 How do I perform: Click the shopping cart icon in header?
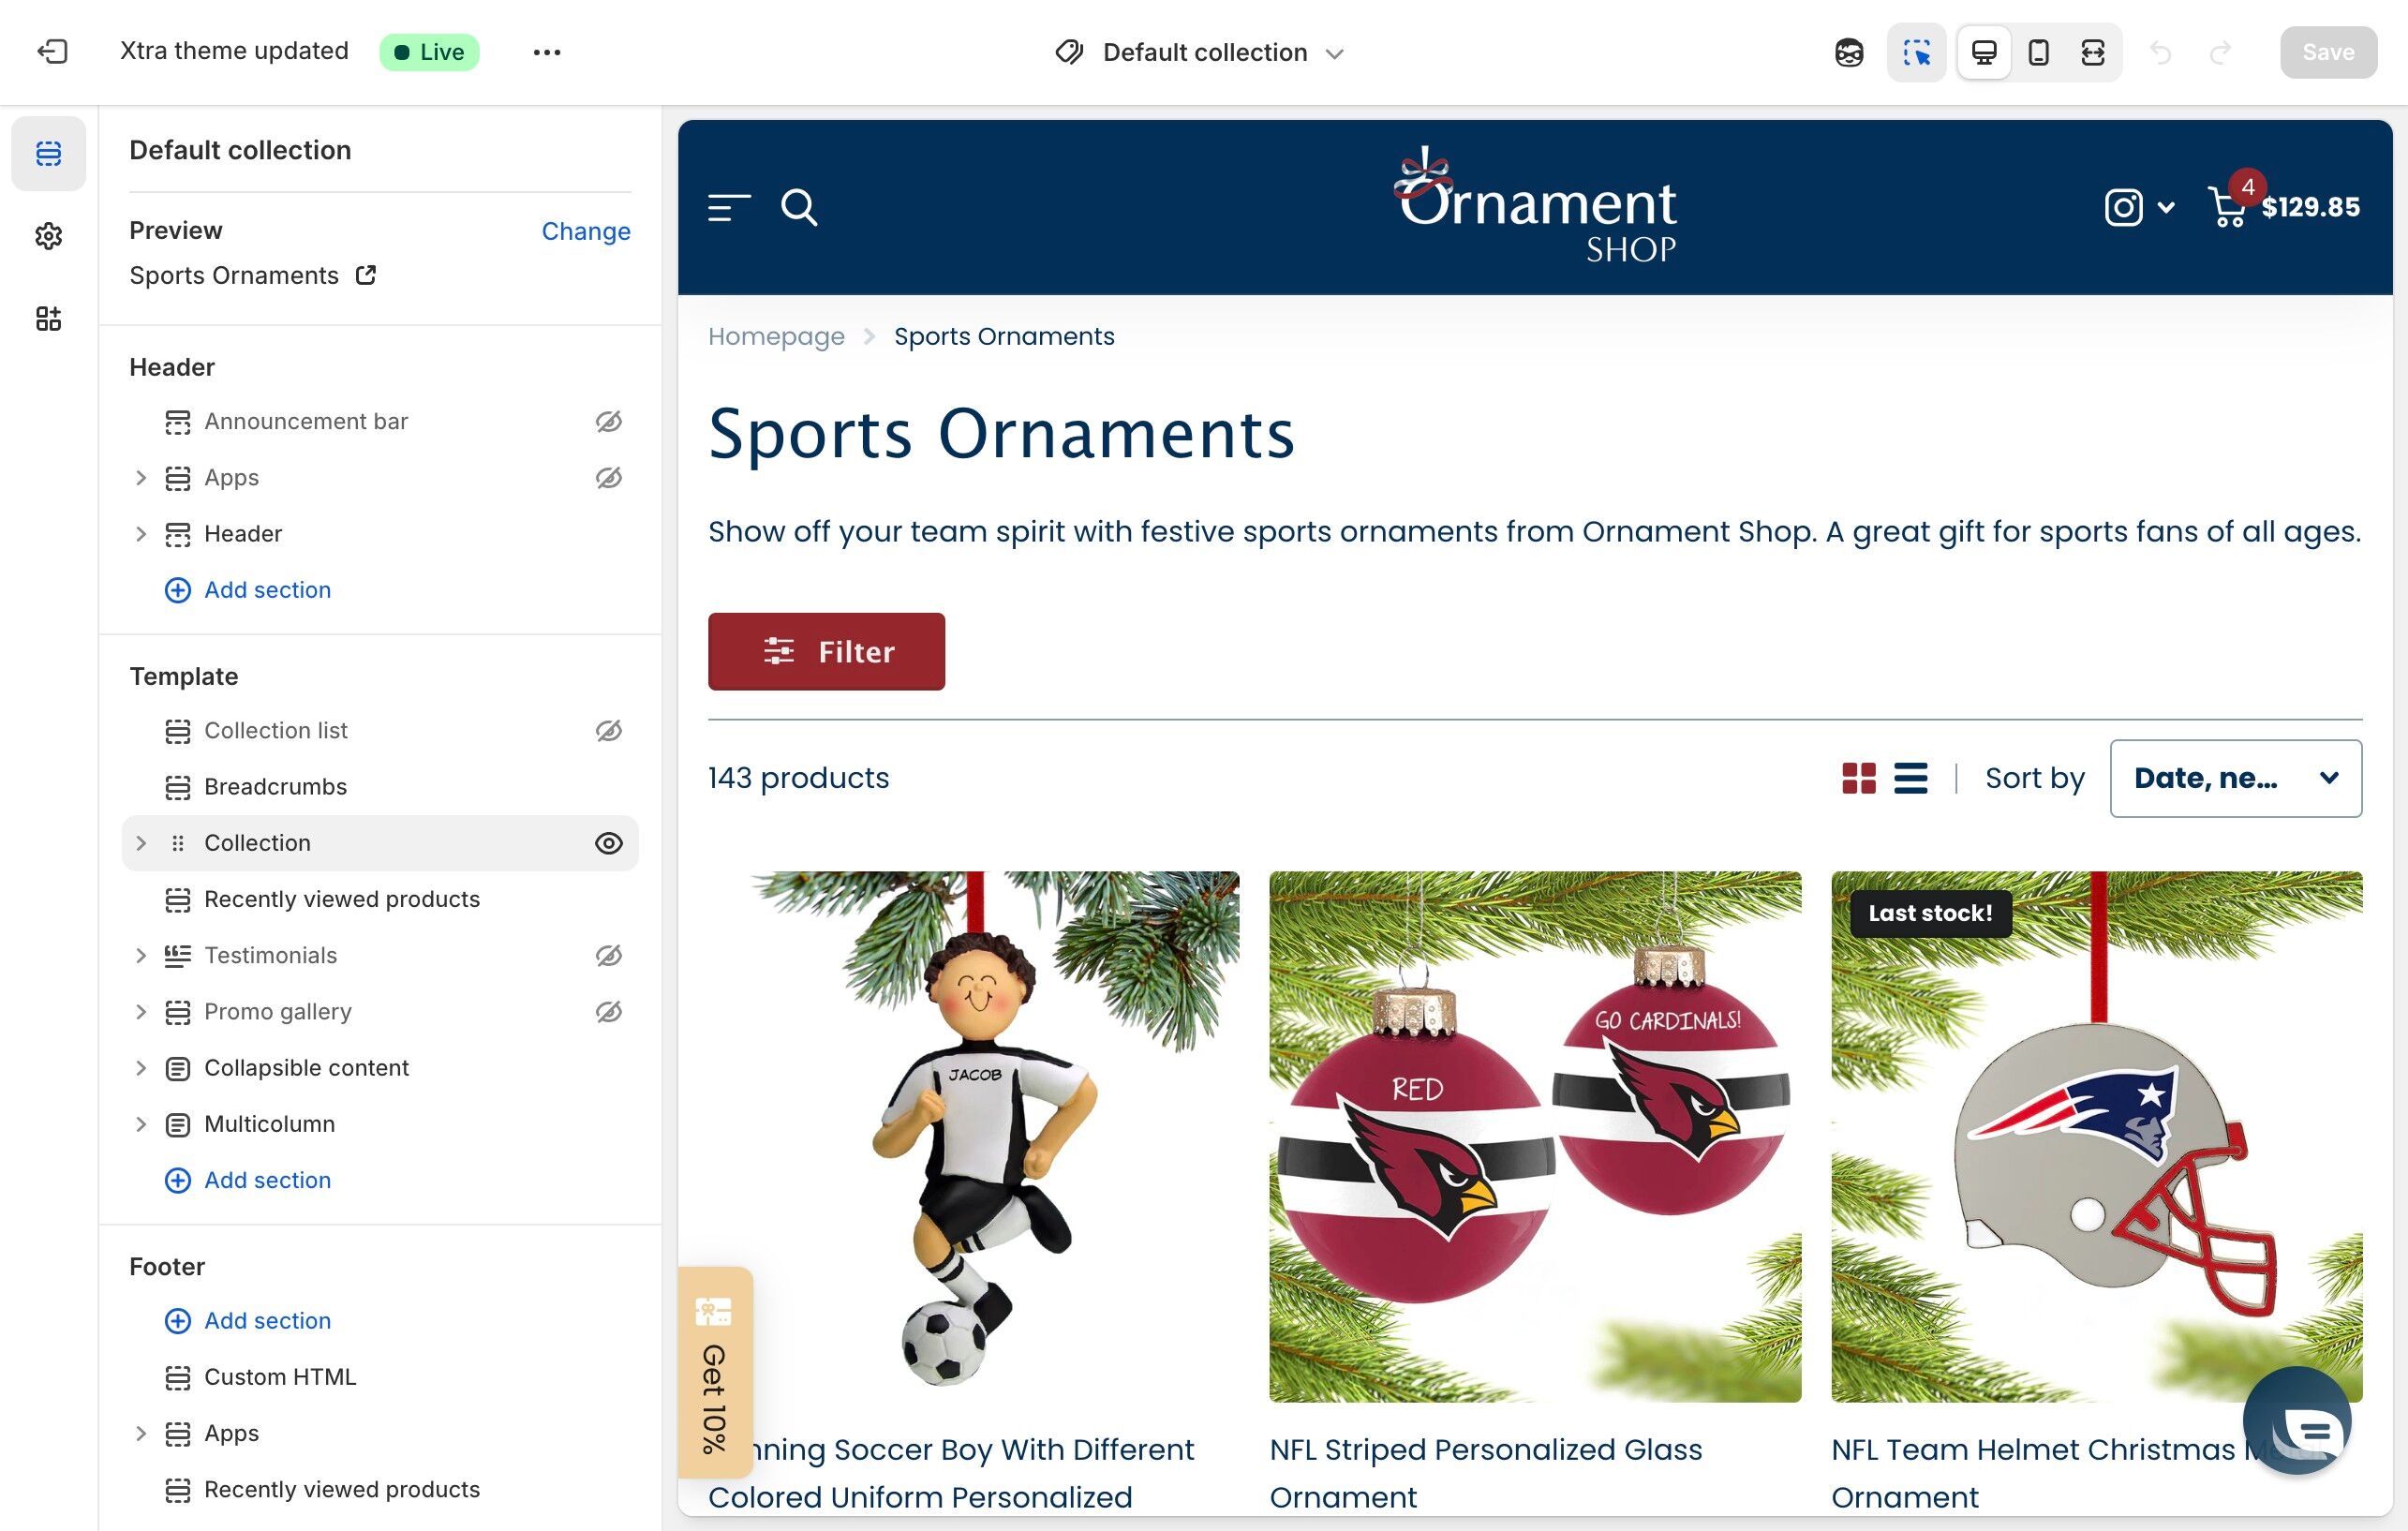[2228, 208]
